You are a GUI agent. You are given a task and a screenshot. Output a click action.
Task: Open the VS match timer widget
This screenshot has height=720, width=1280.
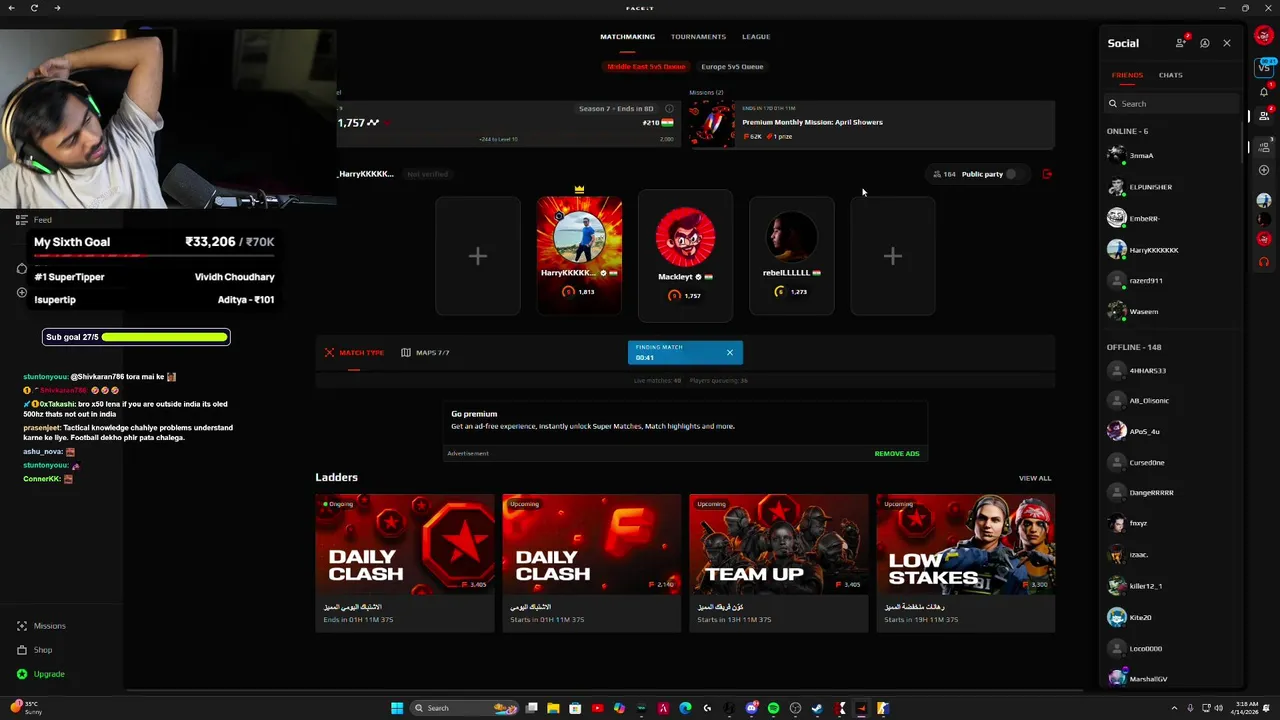tap(1264, 67)
